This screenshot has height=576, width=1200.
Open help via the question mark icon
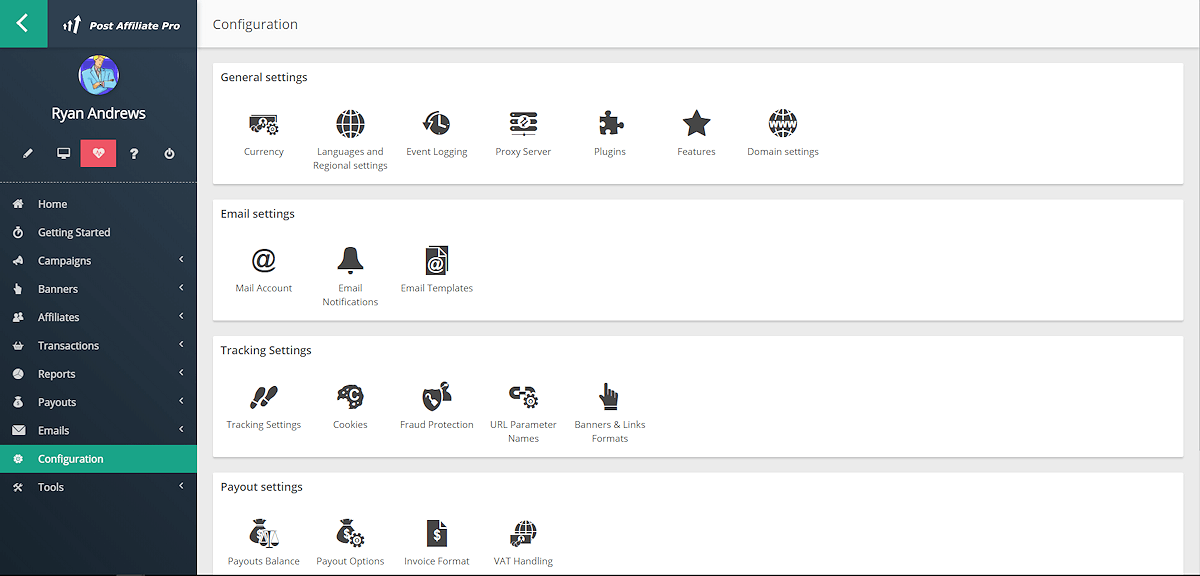(x=134, y=153)
